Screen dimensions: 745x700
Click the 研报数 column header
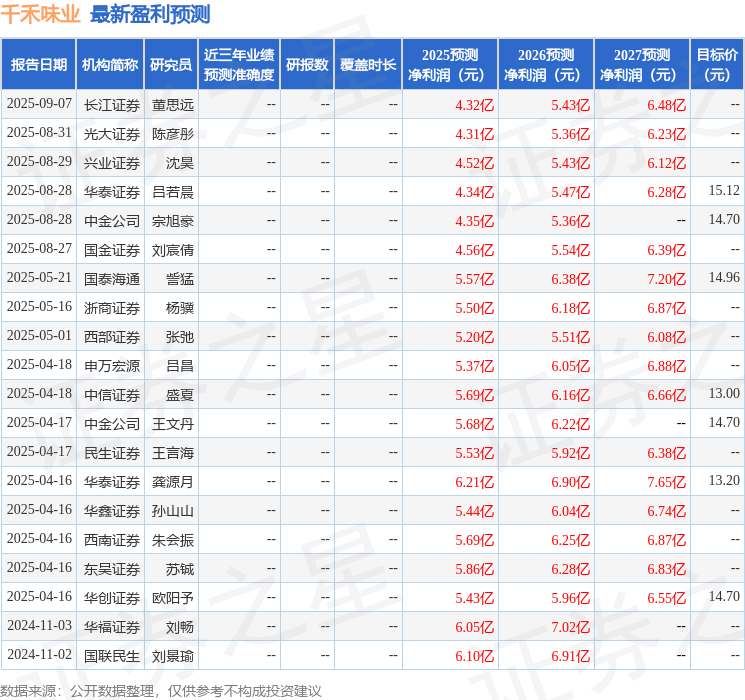(307, 65)
